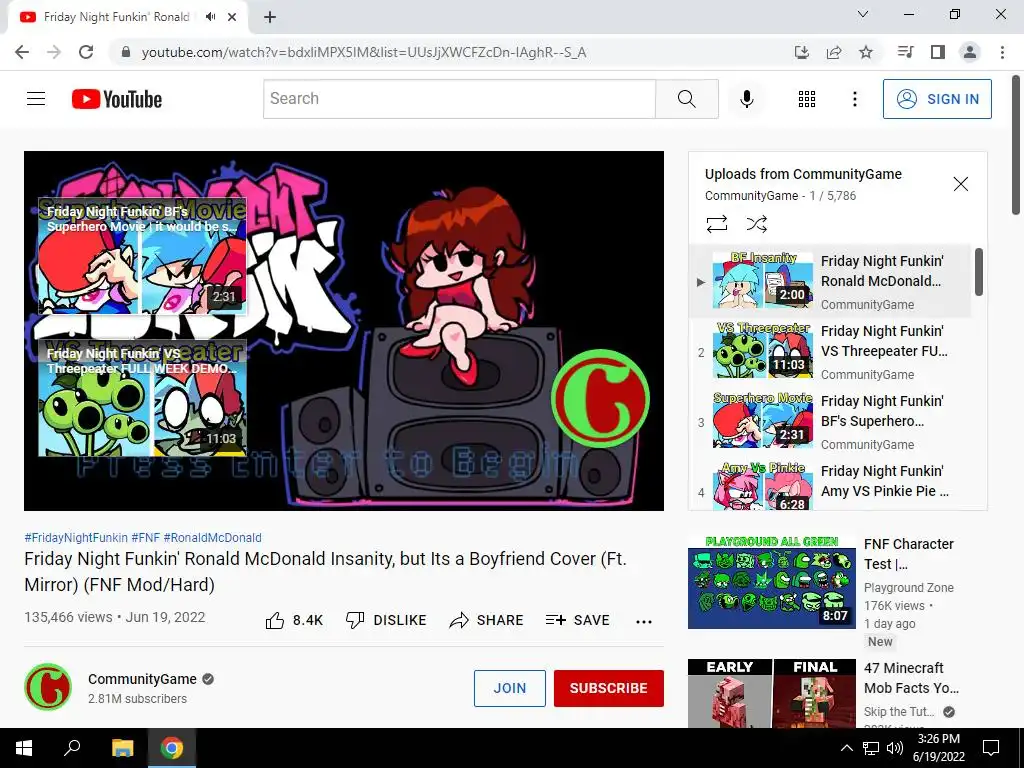Click the DISLIKE thumbs down button
Screen dimensions: 1024x768
coord(385,620)
